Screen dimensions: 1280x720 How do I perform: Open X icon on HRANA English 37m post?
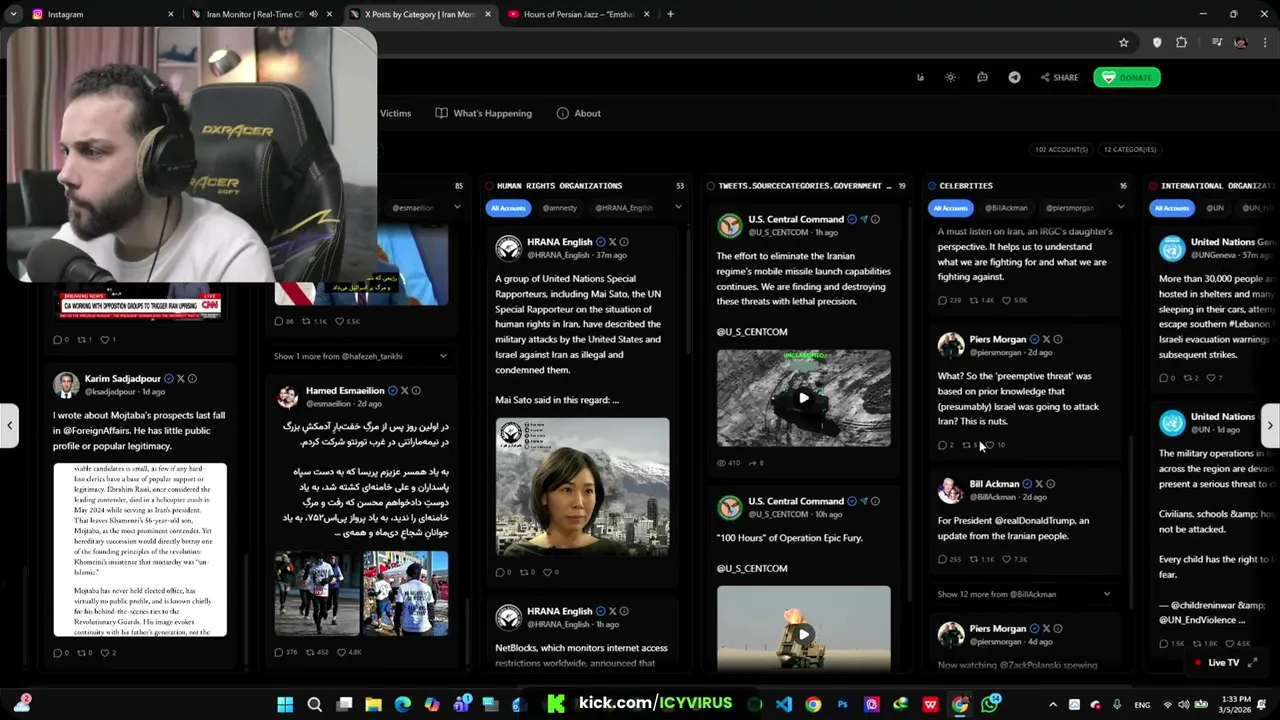point(612,242)
